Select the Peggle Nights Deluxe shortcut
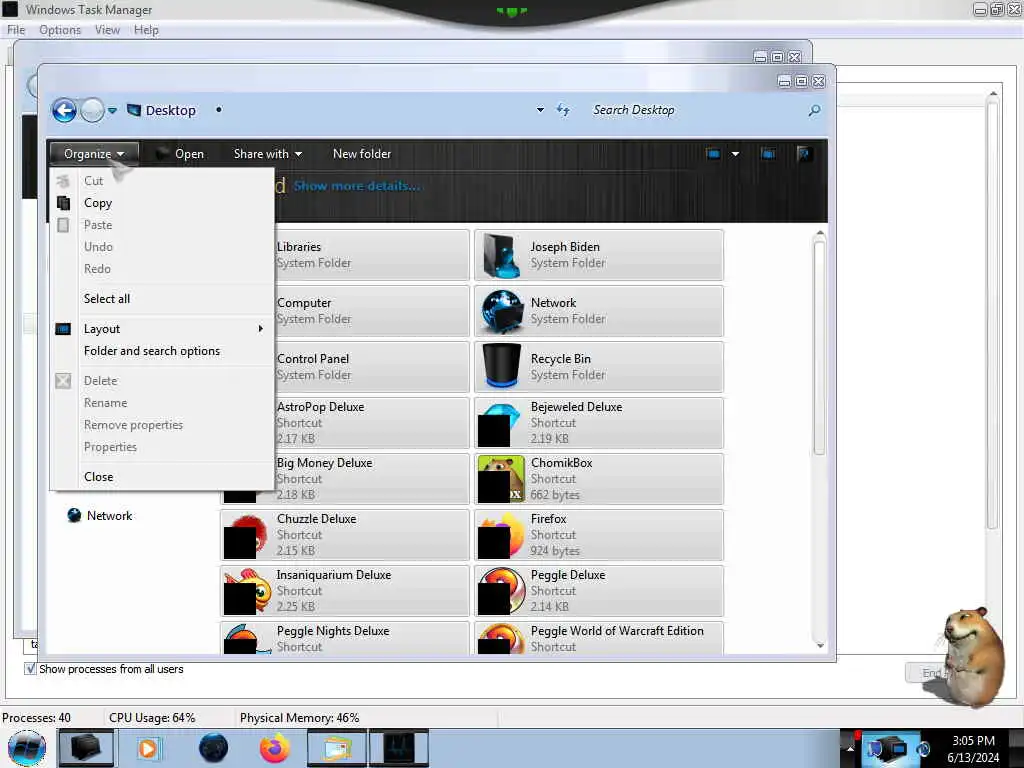 [x=345, y=637]
